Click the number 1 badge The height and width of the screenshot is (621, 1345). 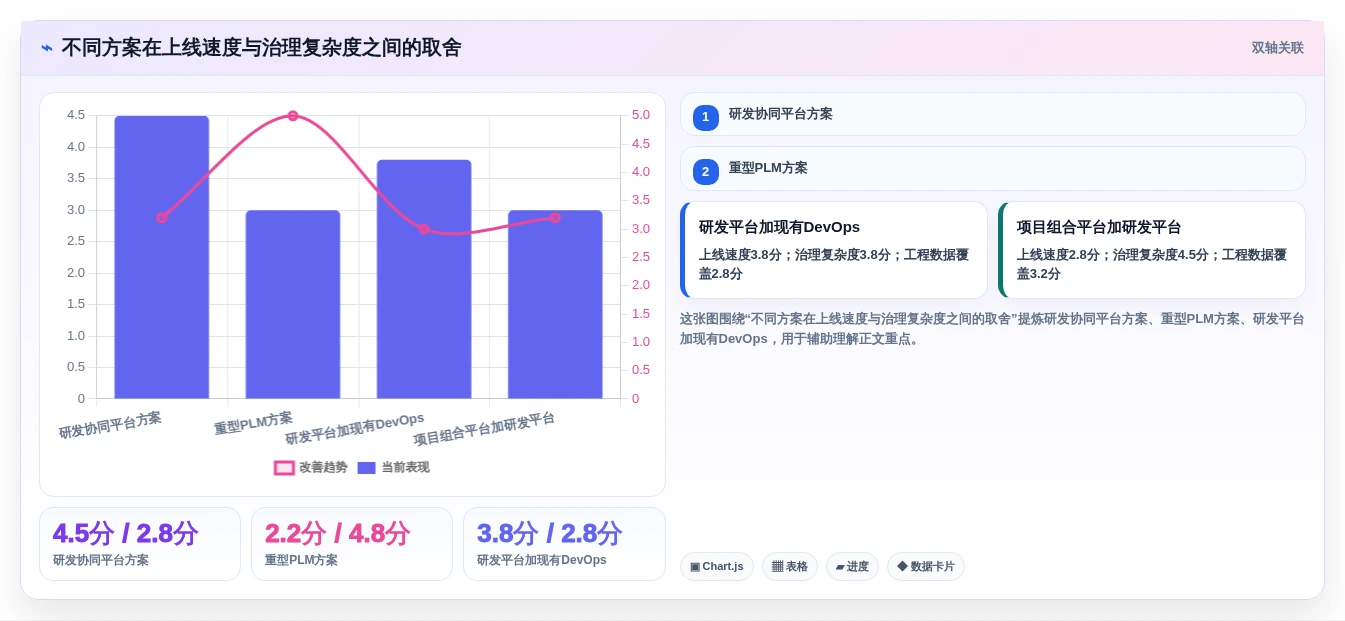tap(706, 117)
